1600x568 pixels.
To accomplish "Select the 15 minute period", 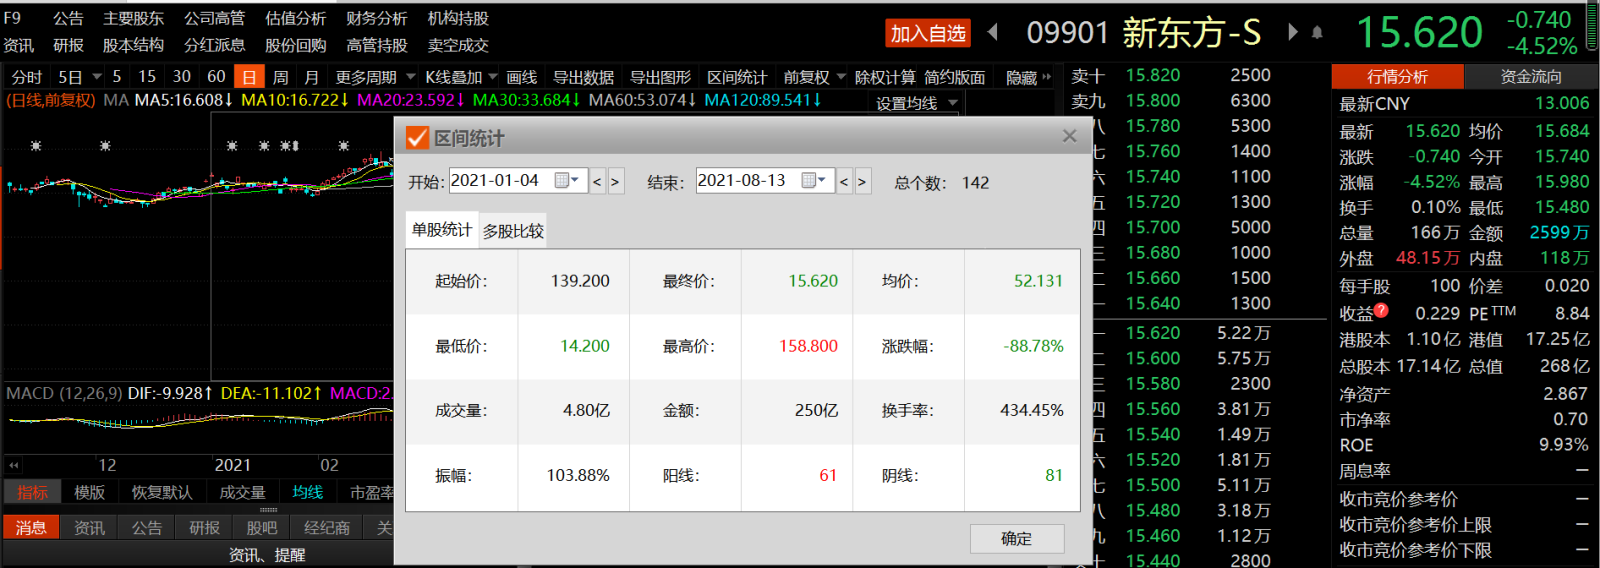I will coord(147,76).
